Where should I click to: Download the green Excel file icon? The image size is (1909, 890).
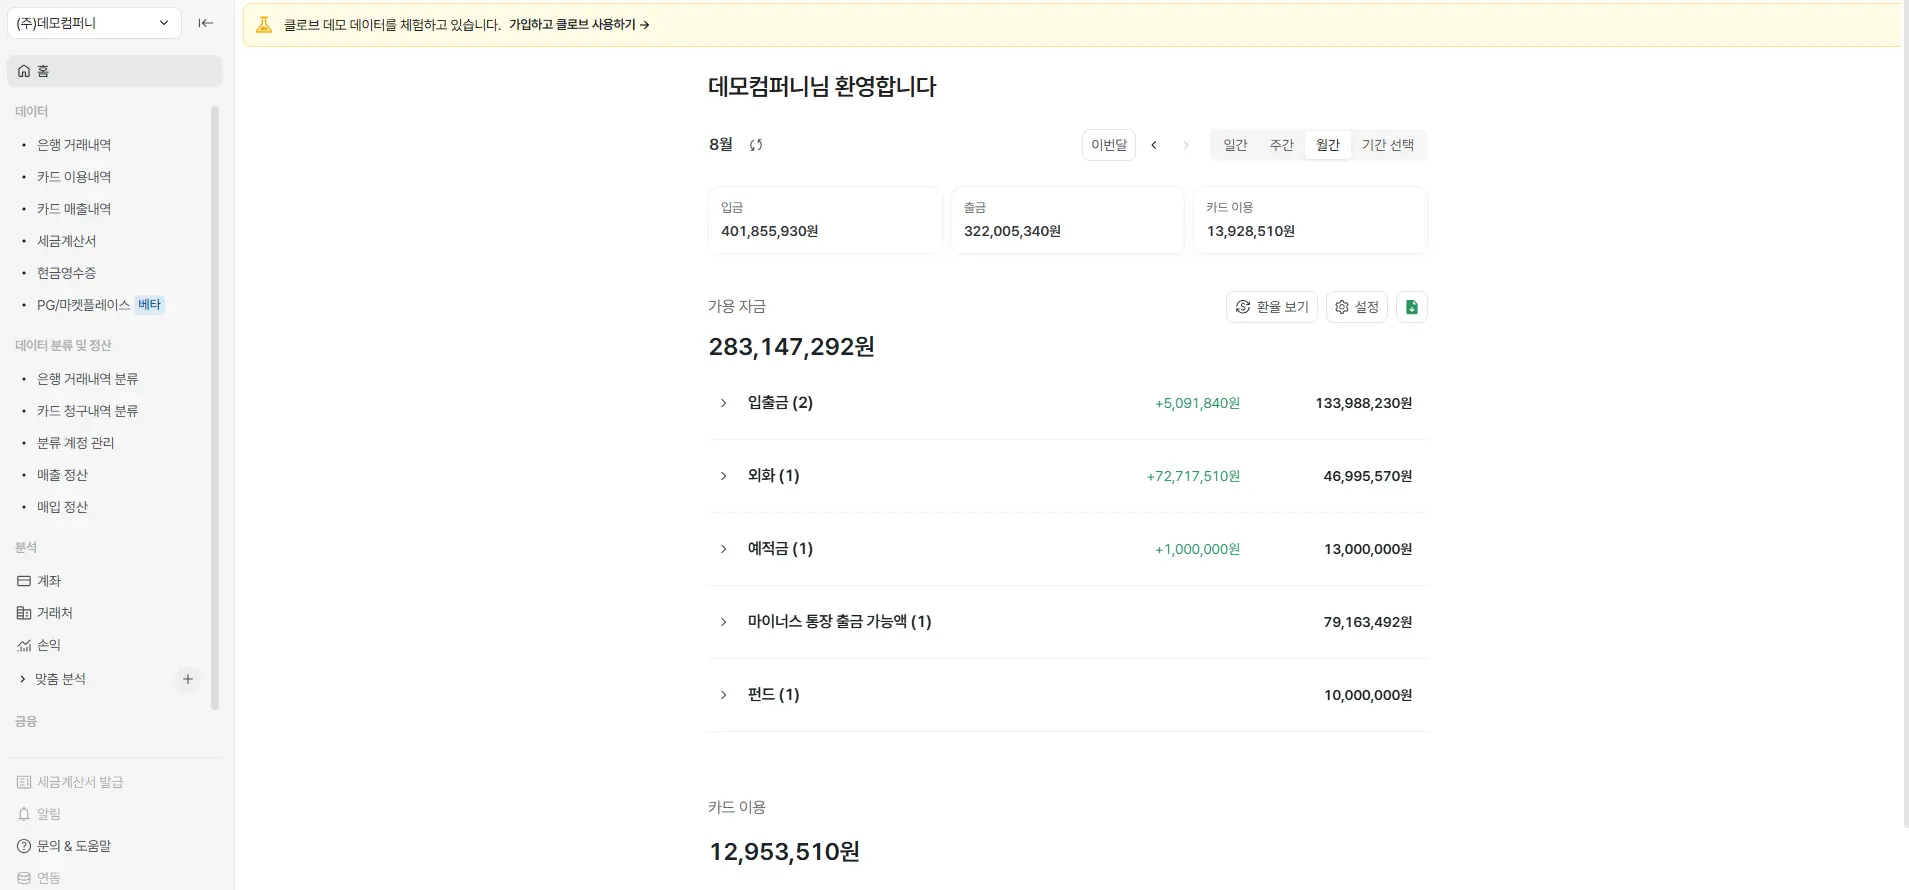click(1411, 307)
